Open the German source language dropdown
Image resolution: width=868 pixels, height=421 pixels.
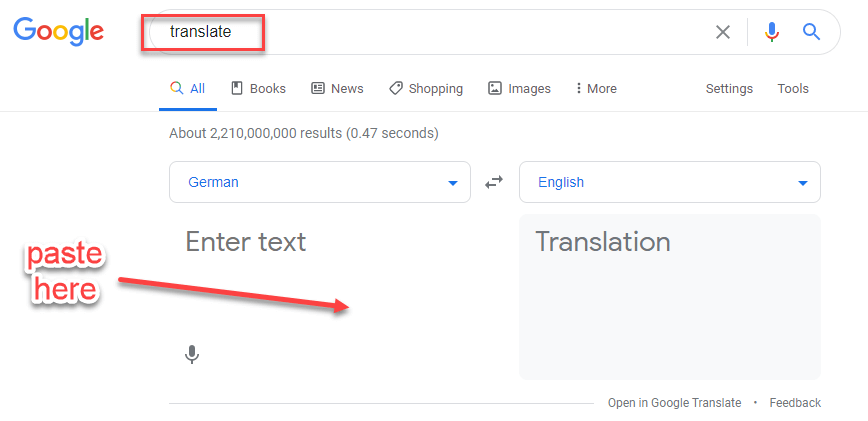tap(320, 182)
